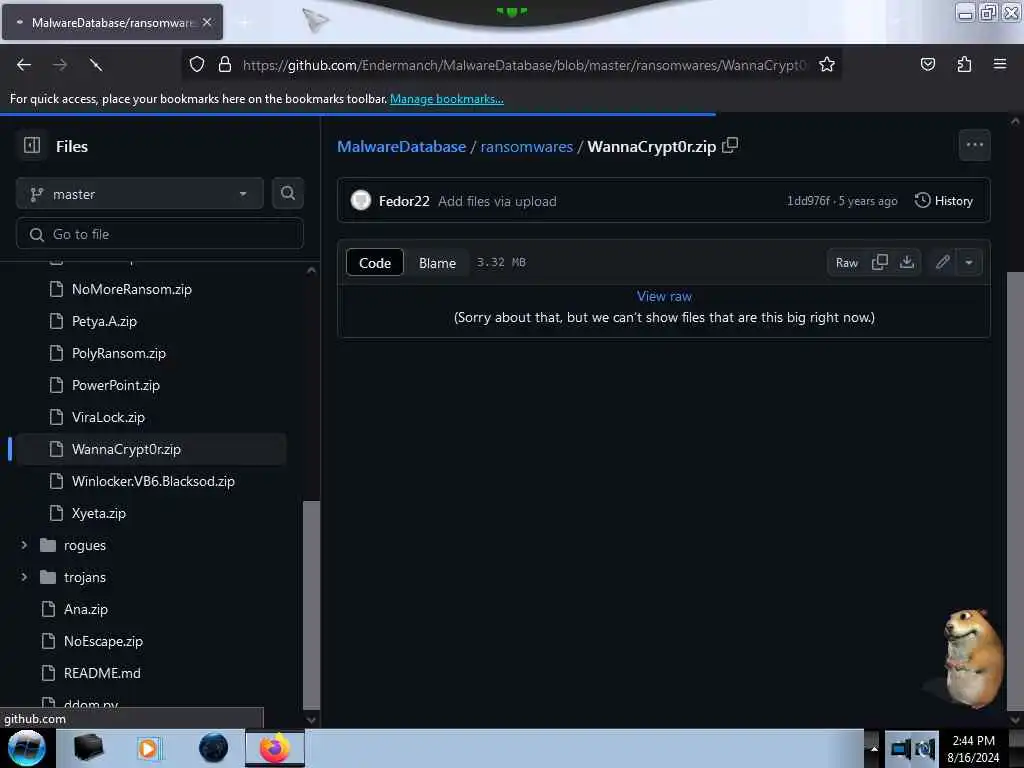This screenshot has height=768, width=1024.
Task: Click the network tray icon
Action: 901,750
